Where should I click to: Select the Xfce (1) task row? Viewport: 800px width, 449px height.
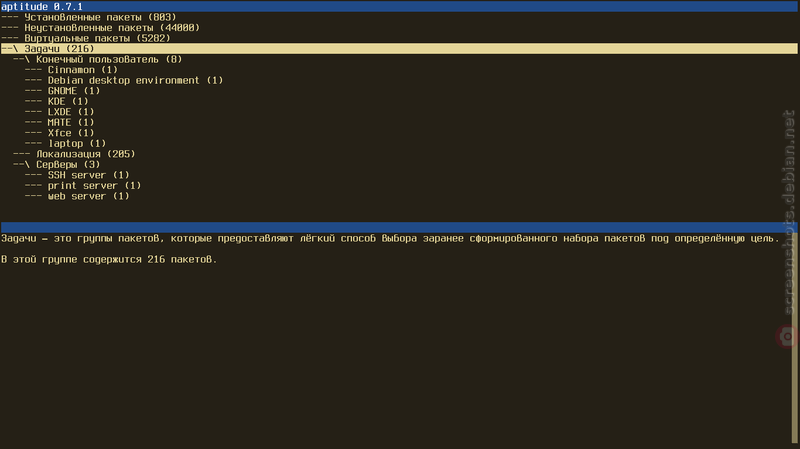pos(60,133)
